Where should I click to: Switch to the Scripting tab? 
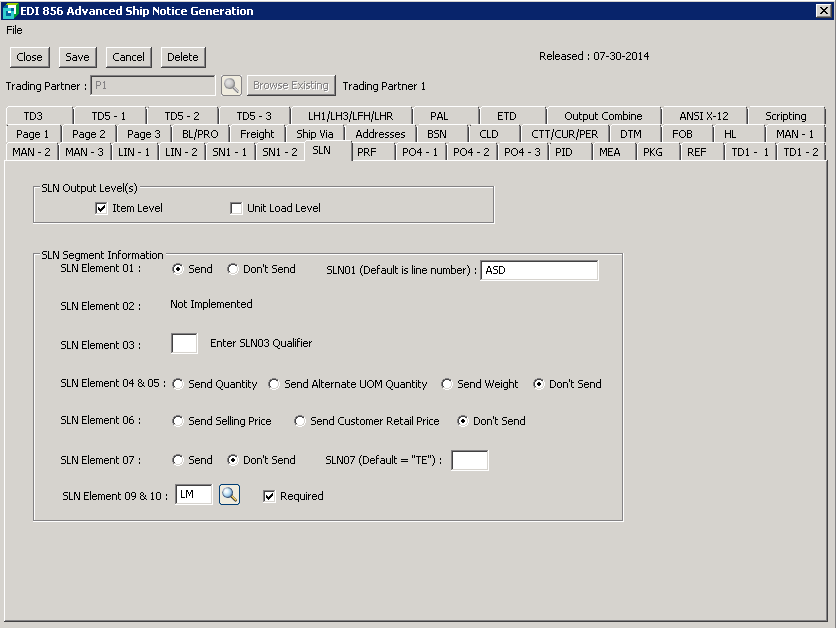point(785,116)
